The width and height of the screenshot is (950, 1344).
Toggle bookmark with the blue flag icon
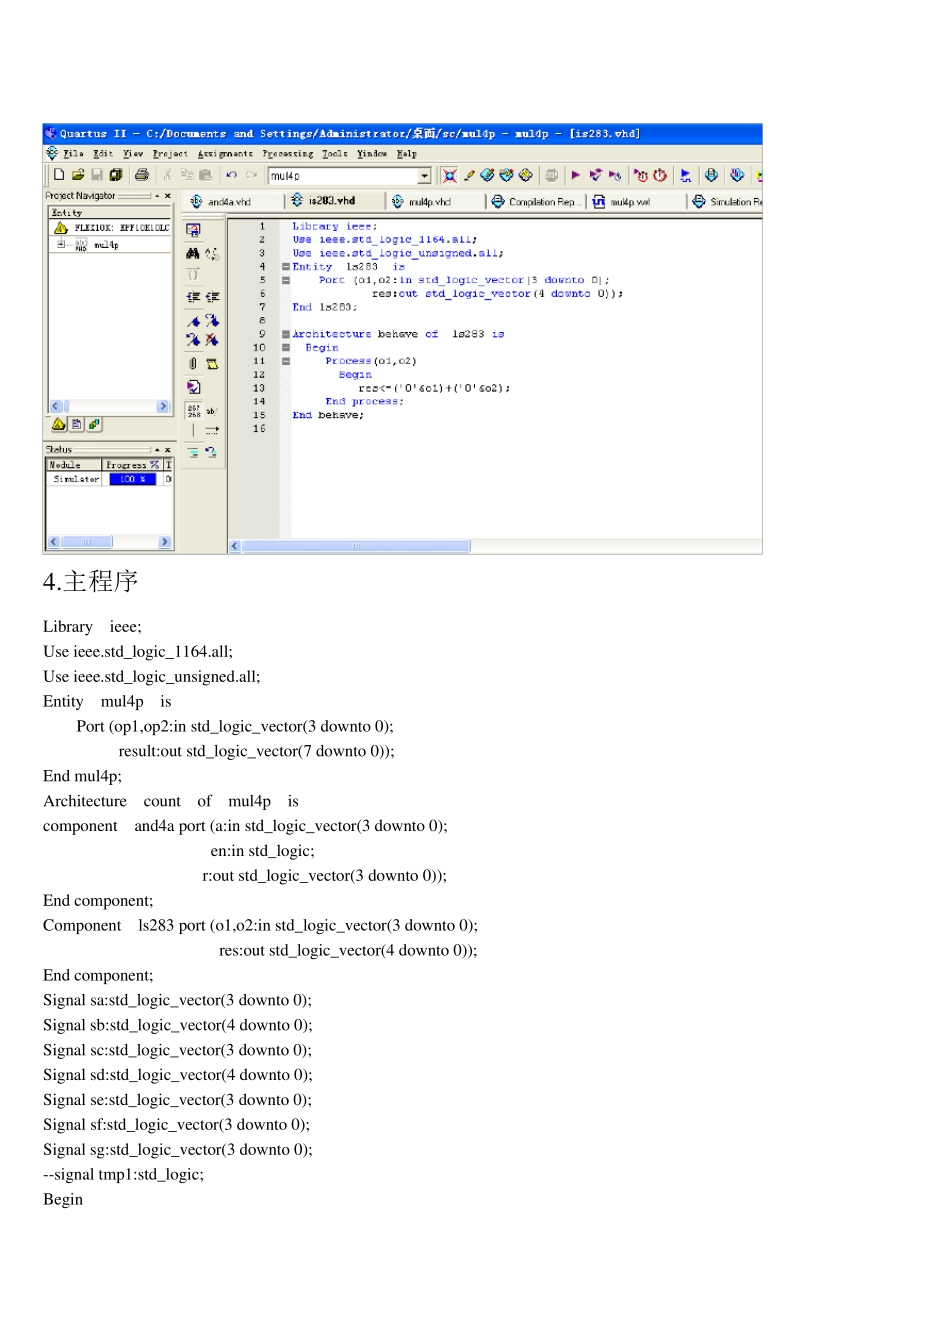click(193, 321)
